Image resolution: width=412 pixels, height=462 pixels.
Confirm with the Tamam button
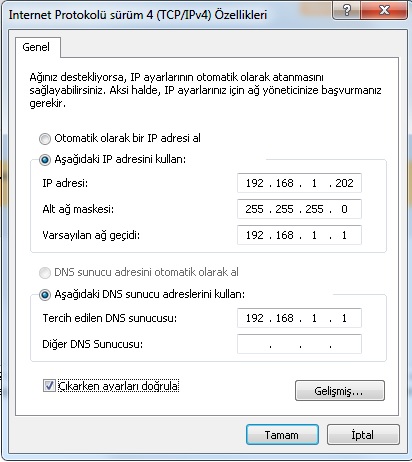pyautogui.click(x=282, y=435)
